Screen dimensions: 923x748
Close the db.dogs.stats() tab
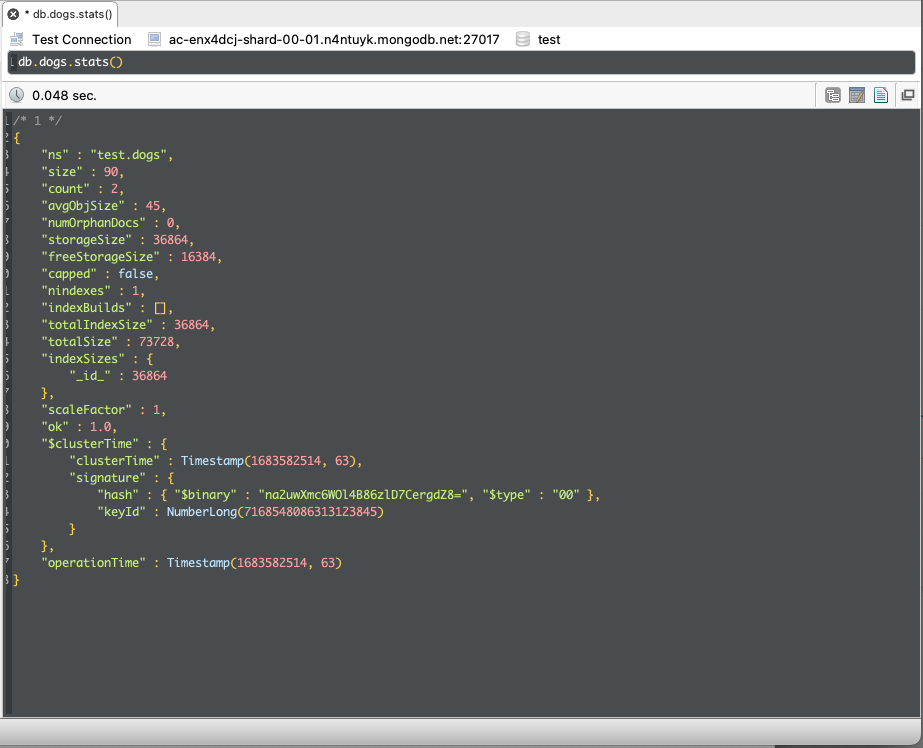[13, 15]
